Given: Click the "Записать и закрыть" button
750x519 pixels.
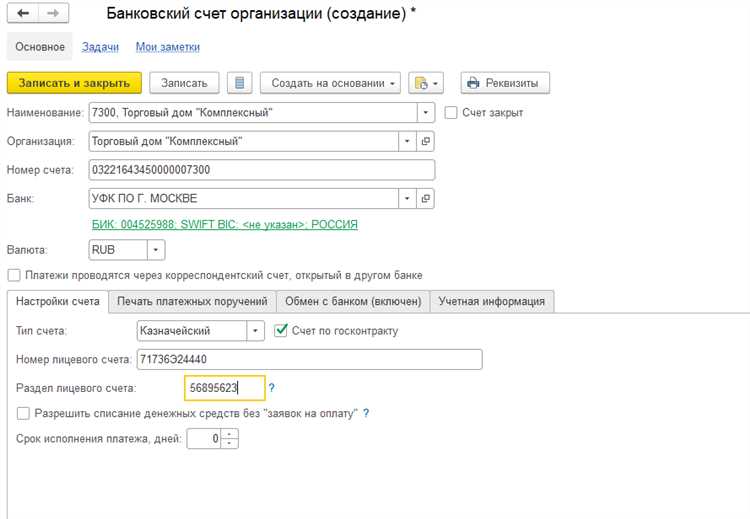Looking at the screenshot, I should click(74, 83).
